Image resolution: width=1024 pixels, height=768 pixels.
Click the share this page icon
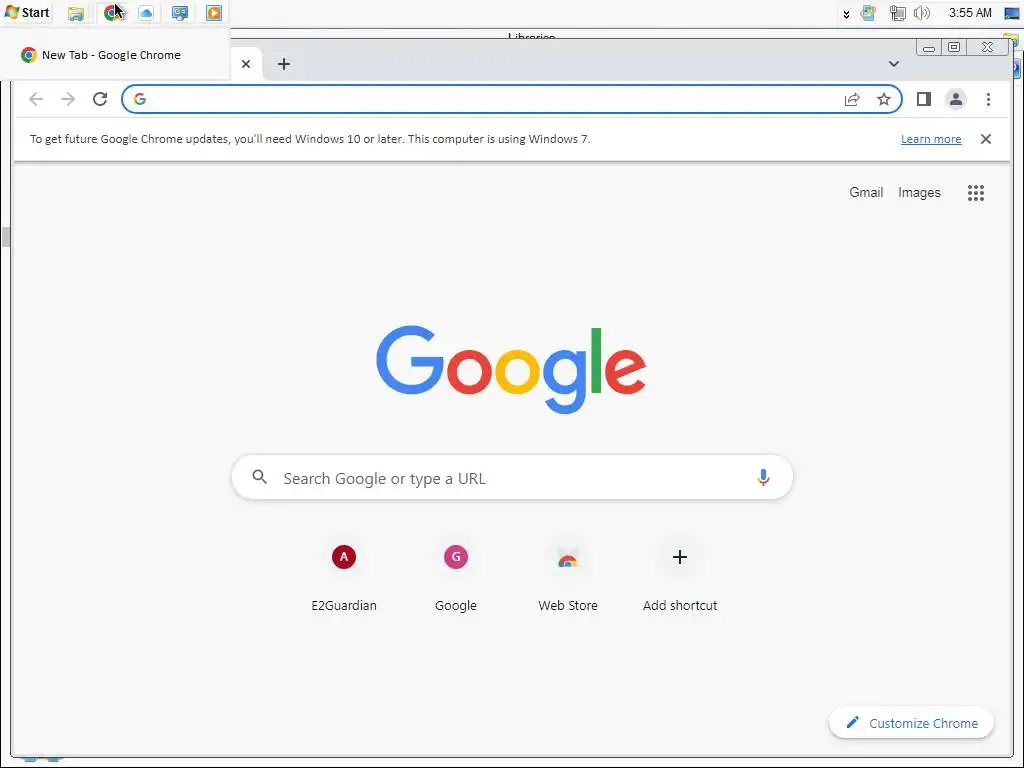point(852,99)
